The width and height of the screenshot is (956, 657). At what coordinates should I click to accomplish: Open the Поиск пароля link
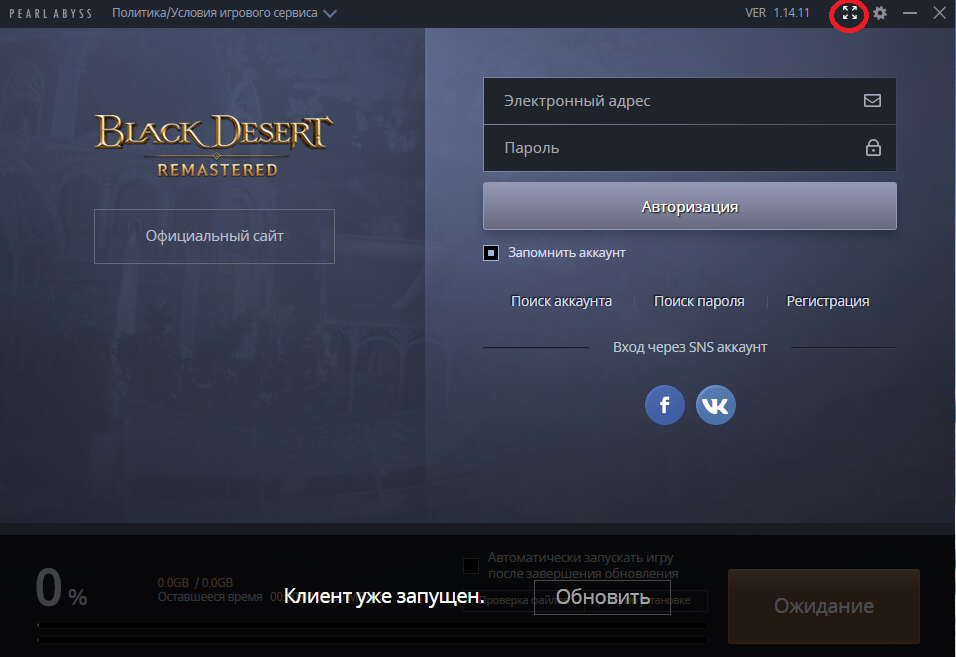(699, 301)
